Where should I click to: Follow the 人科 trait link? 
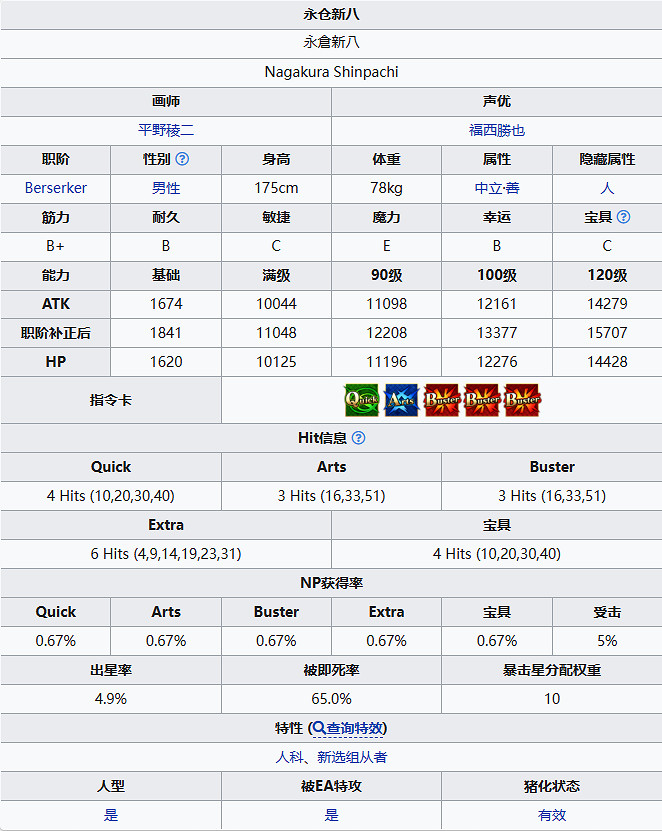pyautogui.click(x=289, y=757)
